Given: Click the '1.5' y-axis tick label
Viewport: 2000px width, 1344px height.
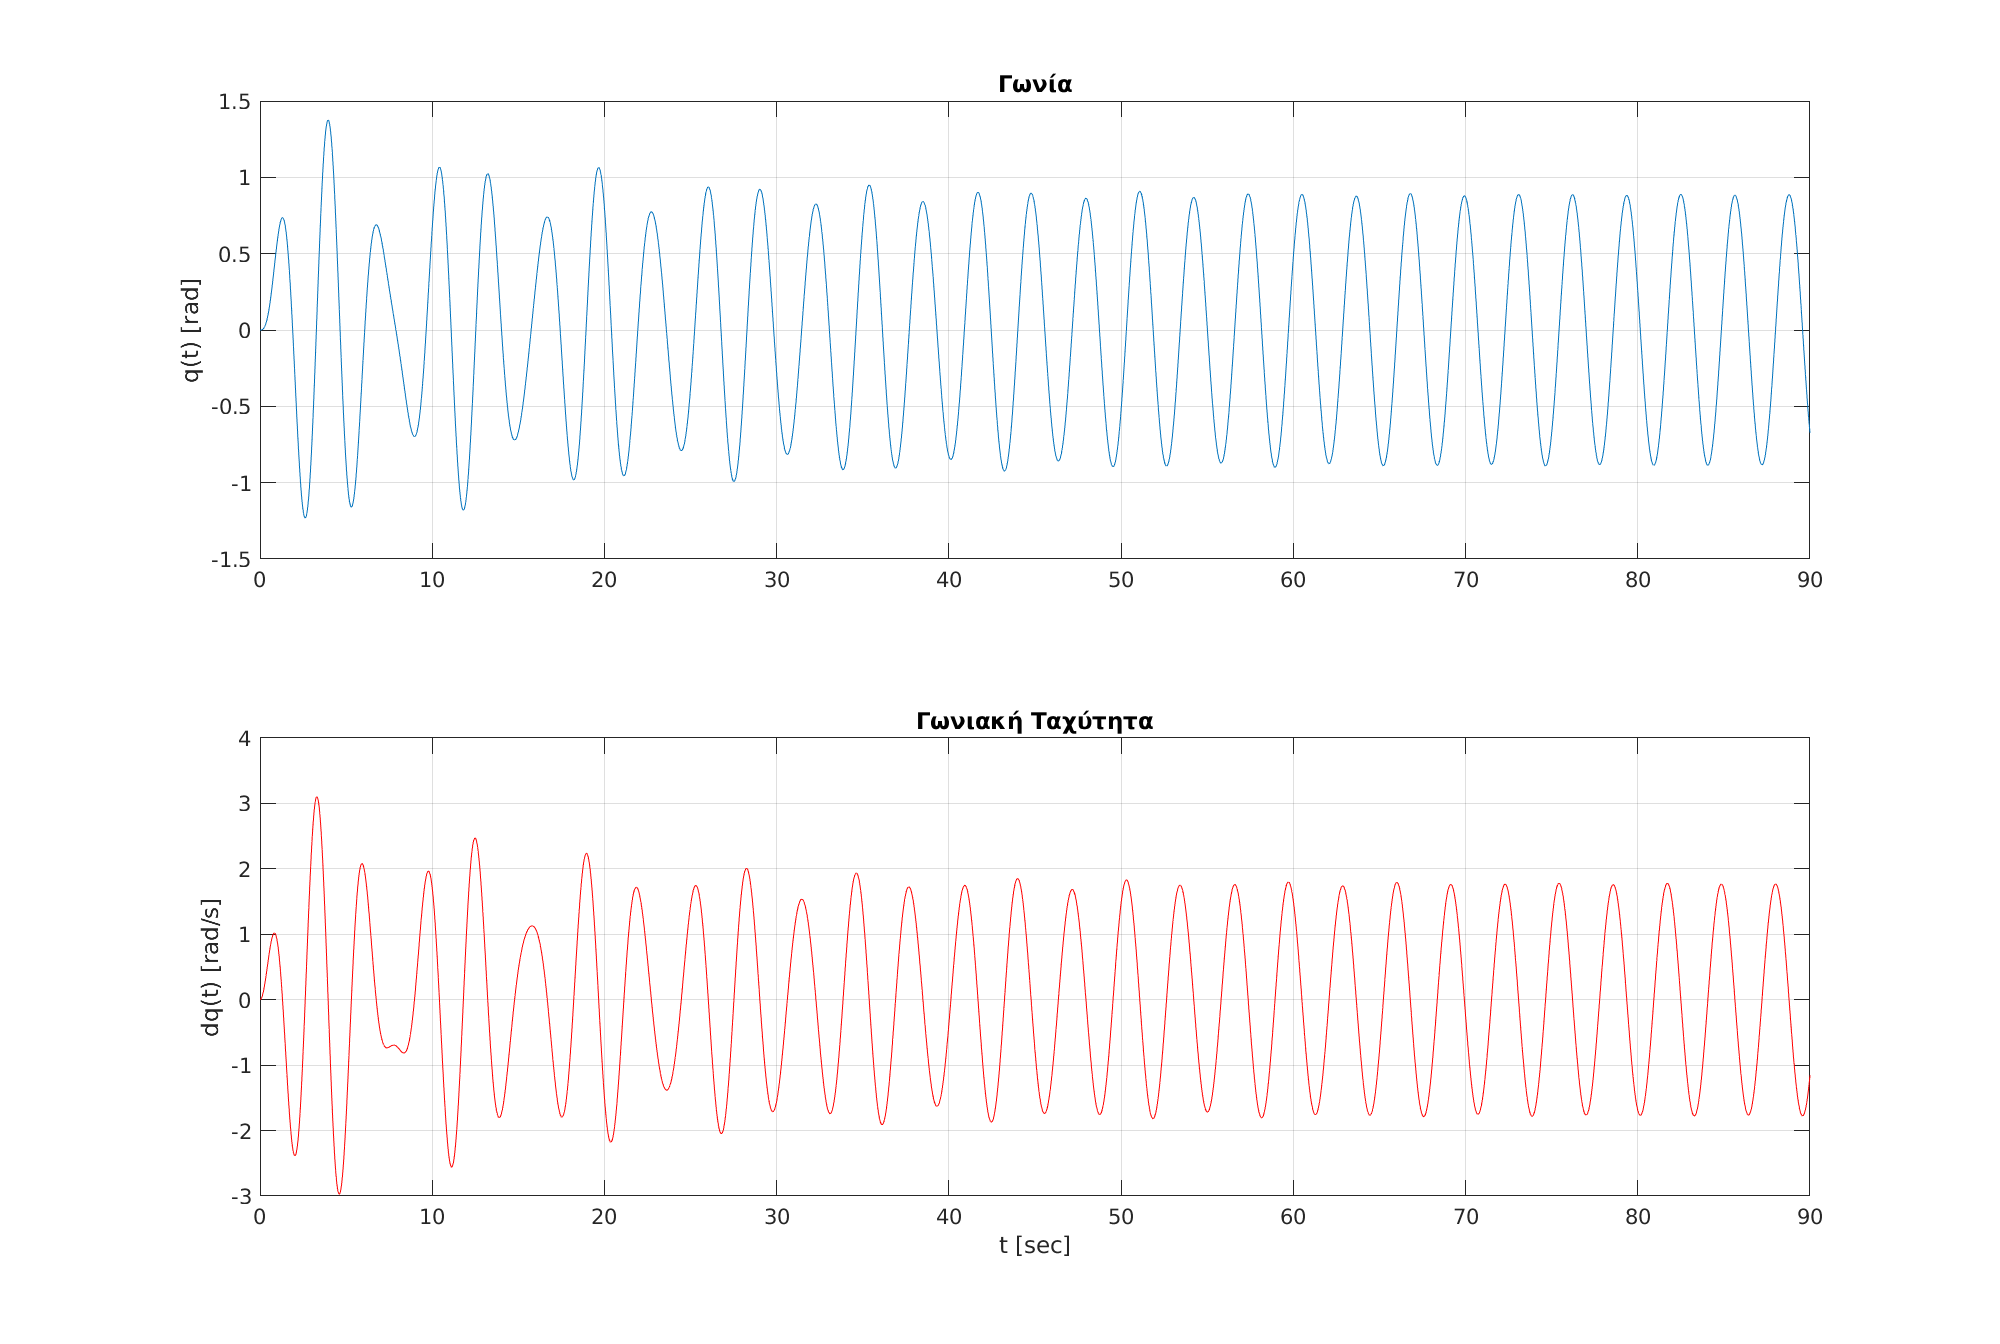Looking at the screenshot, I should [x=234, y=102].
